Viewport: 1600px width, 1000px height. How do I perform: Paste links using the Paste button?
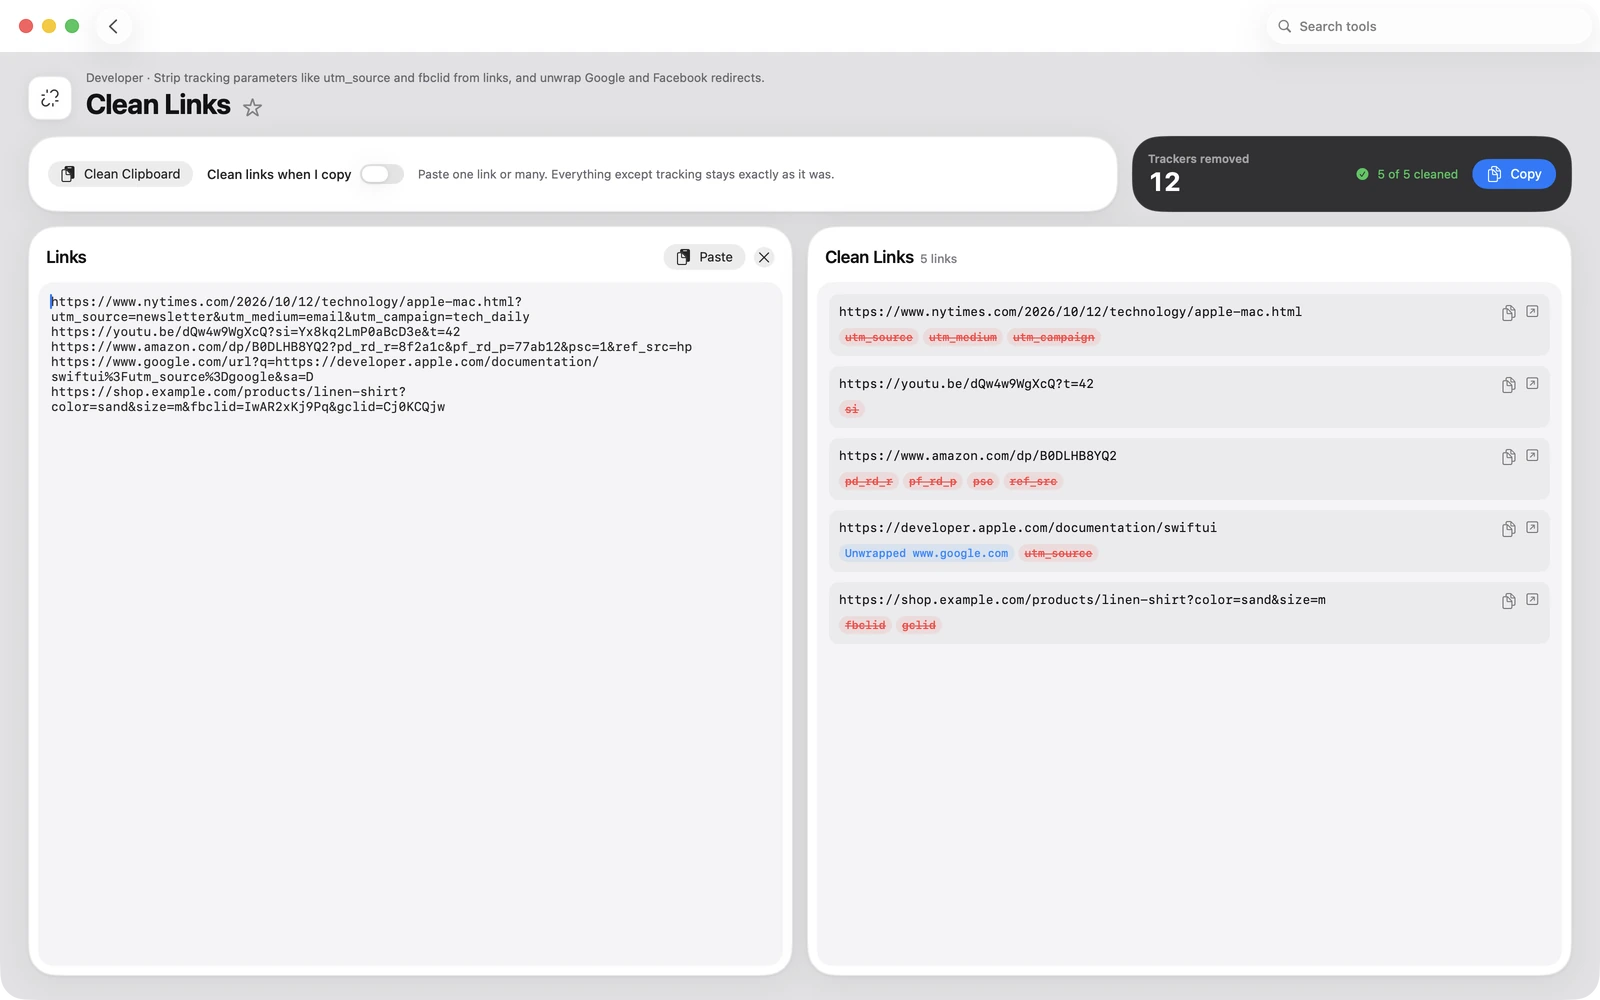tap(705, 257)
